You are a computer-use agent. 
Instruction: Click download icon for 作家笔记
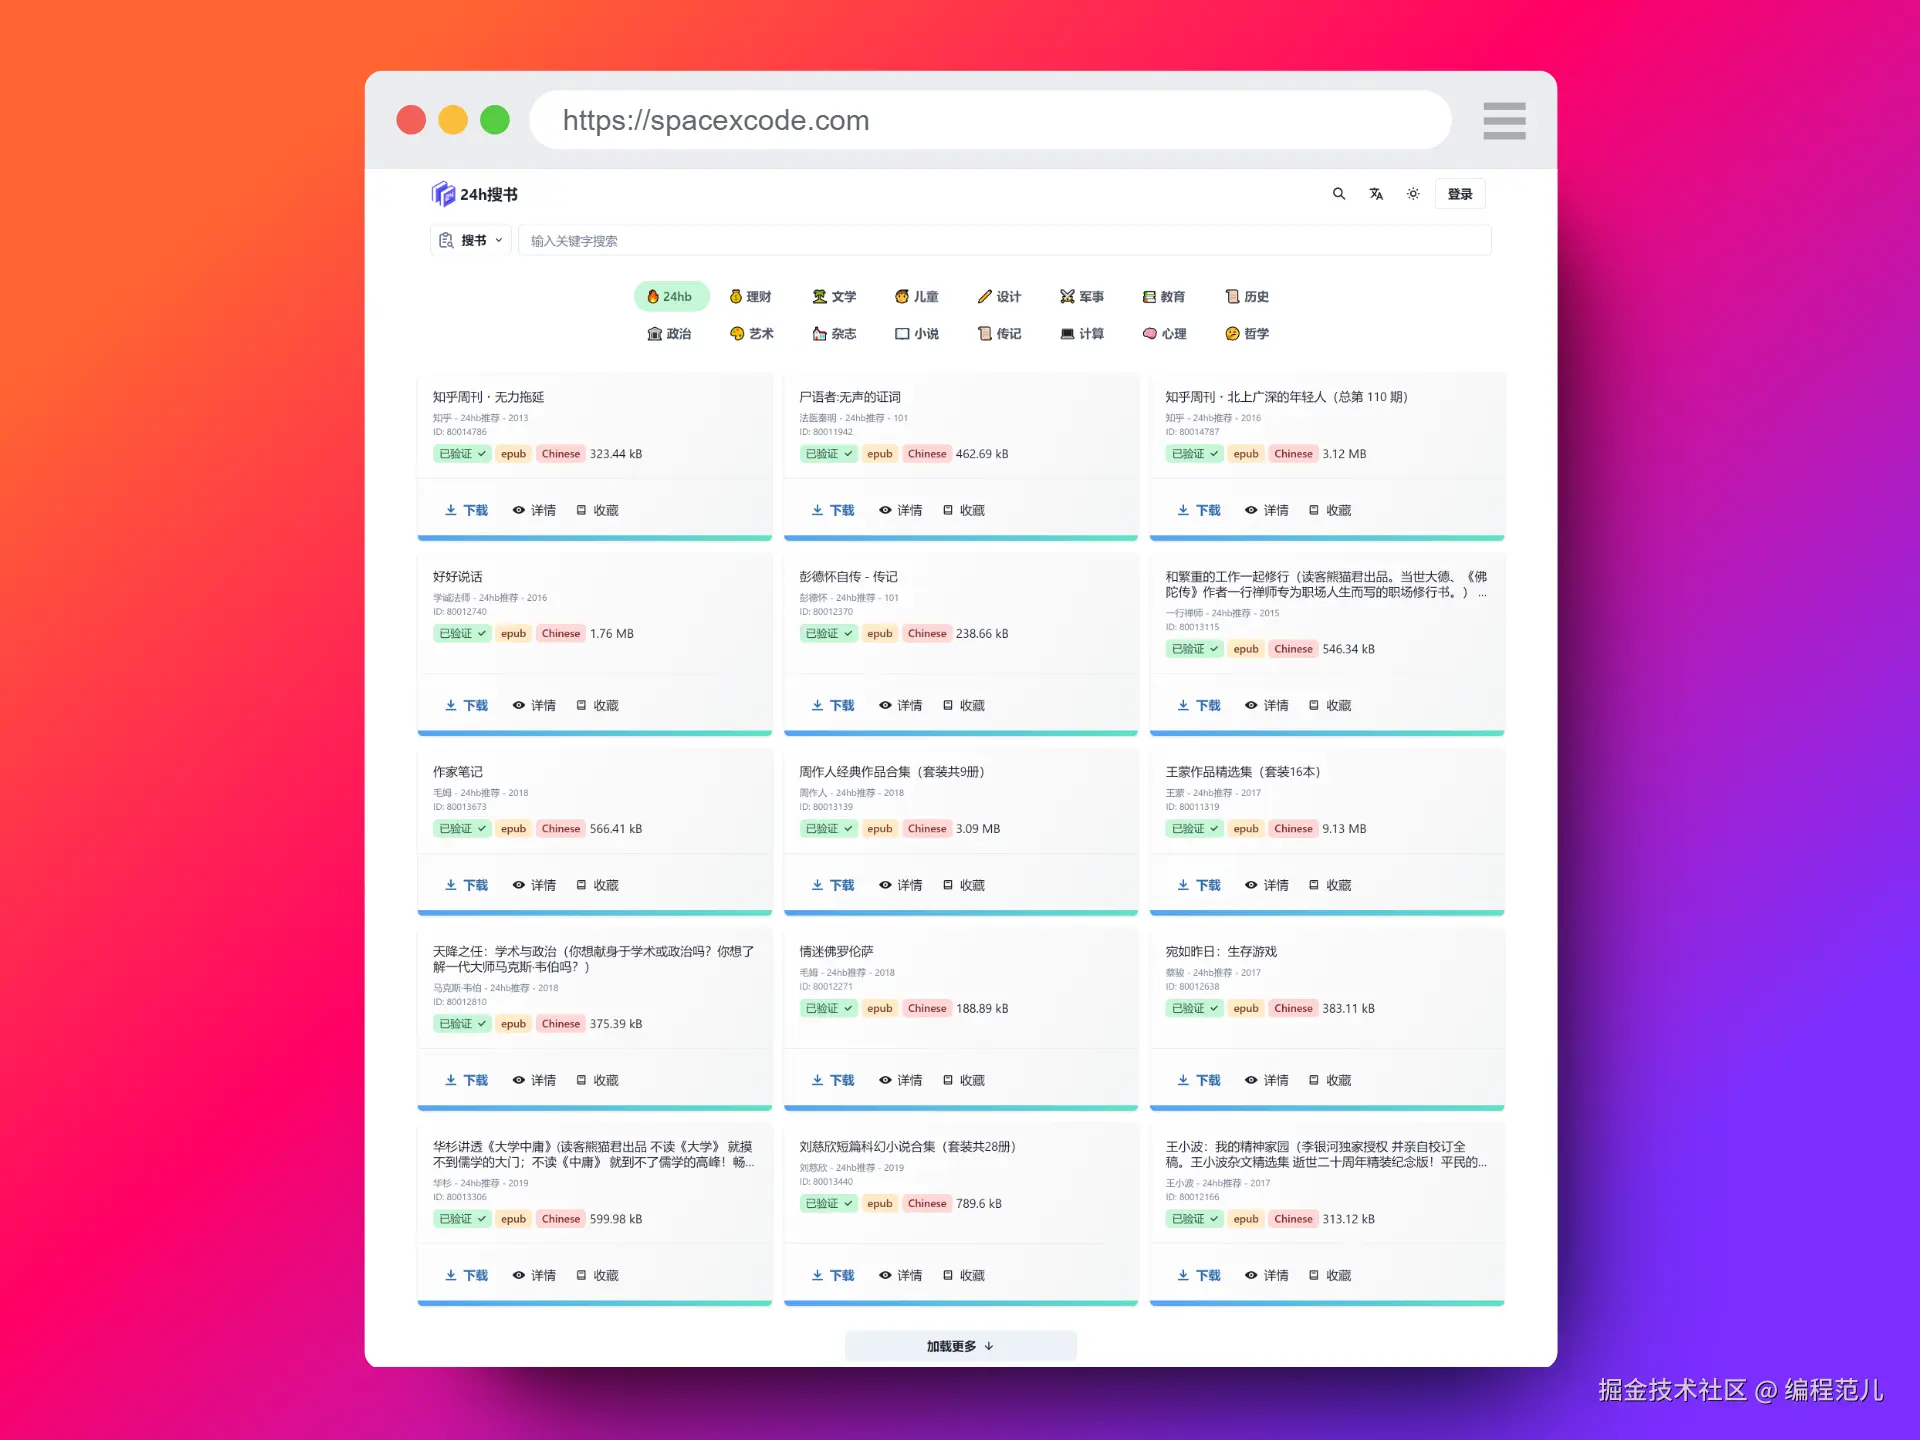click(451, 885)
